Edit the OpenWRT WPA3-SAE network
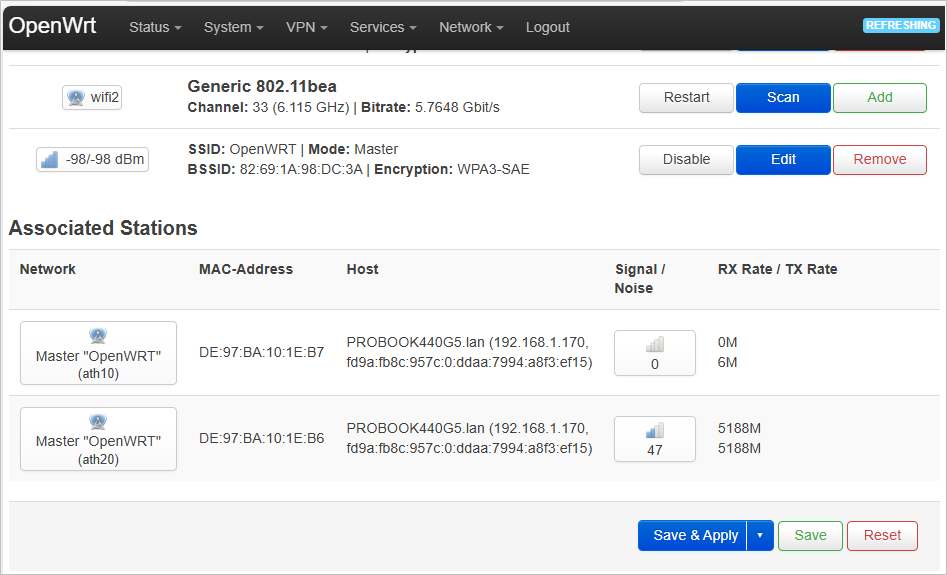 pyautogui.click(x=783, y=159)
